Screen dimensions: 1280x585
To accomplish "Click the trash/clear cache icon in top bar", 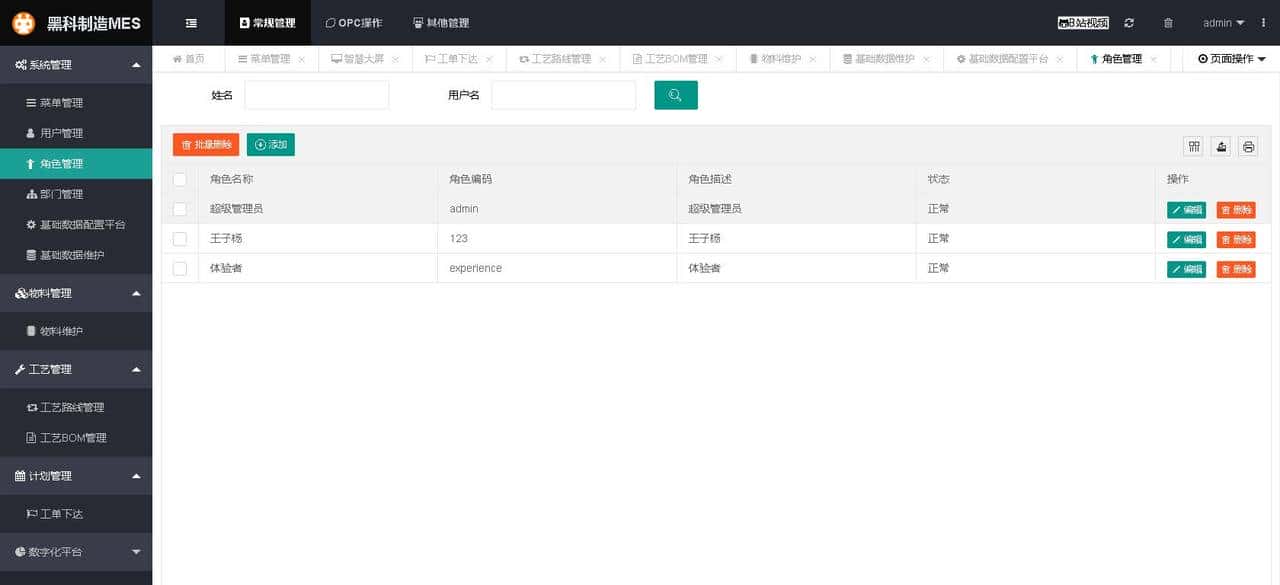I will click(x=1167, y=22).
